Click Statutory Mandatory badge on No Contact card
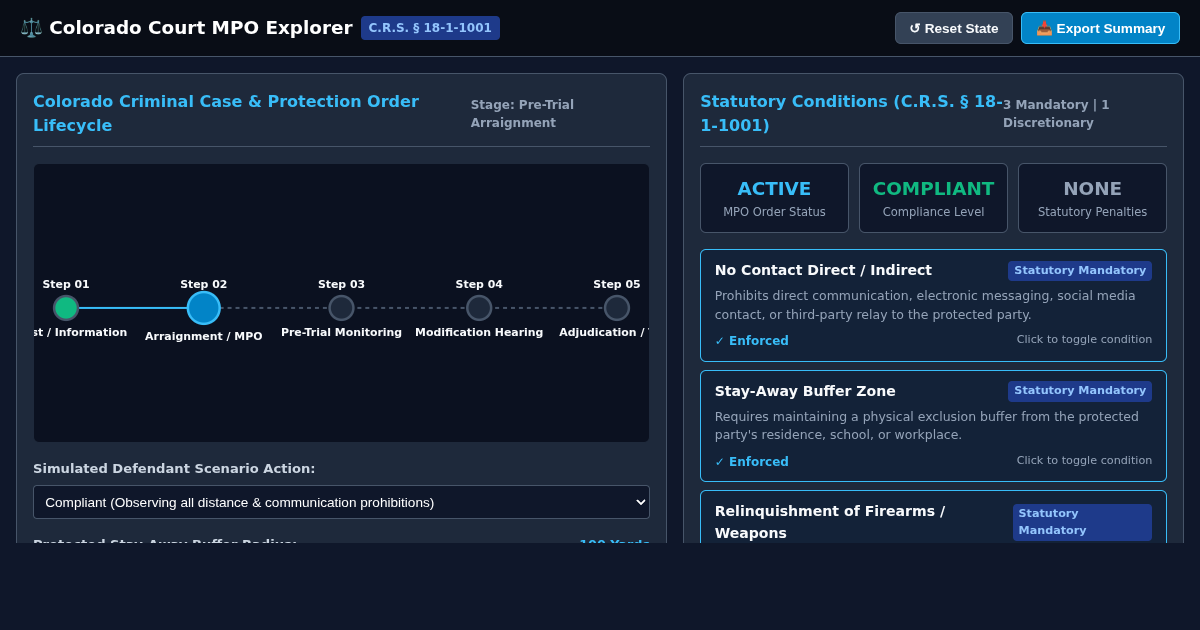This screenshot has width=1200, height=630. click(x=1080, y=271)
